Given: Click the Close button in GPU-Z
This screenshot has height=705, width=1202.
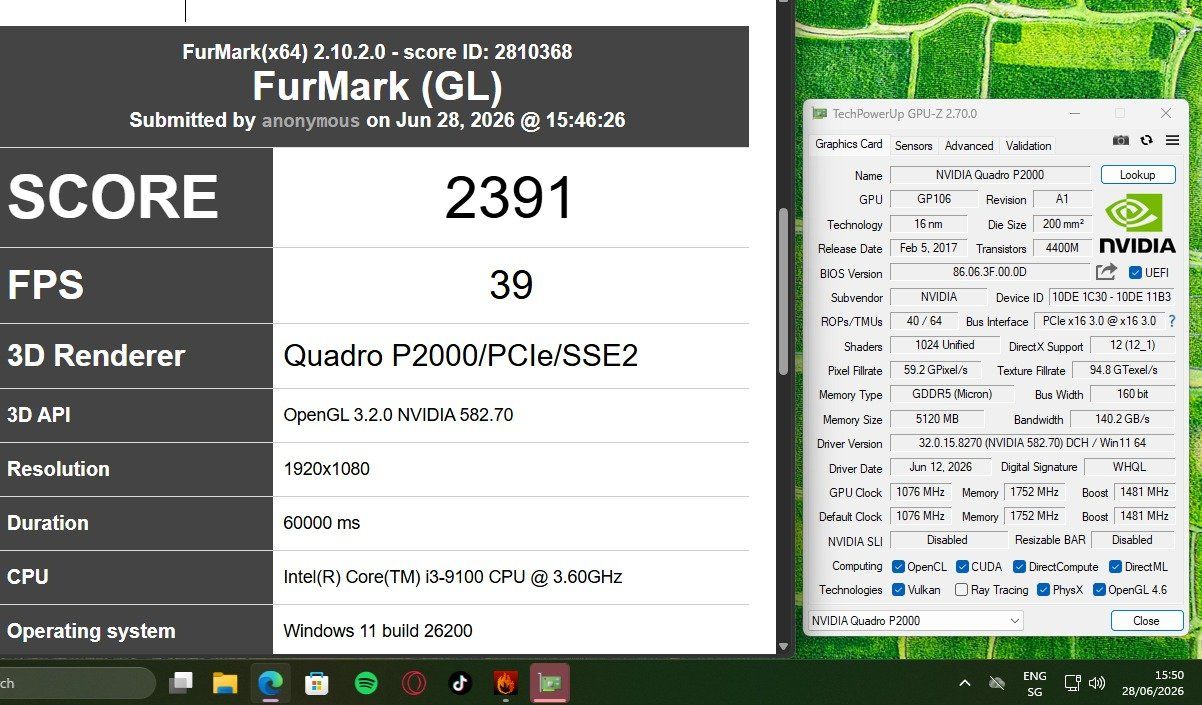Looking at the screenshot, I should [1146, 621].
